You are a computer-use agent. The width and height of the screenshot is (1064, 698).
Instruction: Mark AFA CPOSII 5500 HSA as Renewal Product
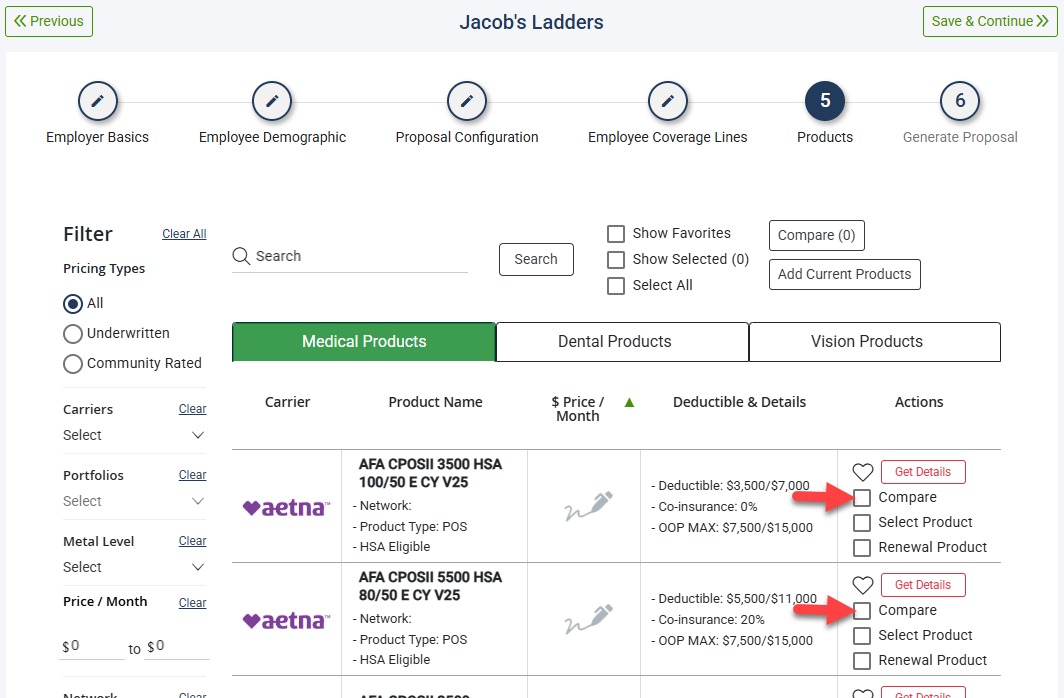pyautogui.click(x=862, y=661)
